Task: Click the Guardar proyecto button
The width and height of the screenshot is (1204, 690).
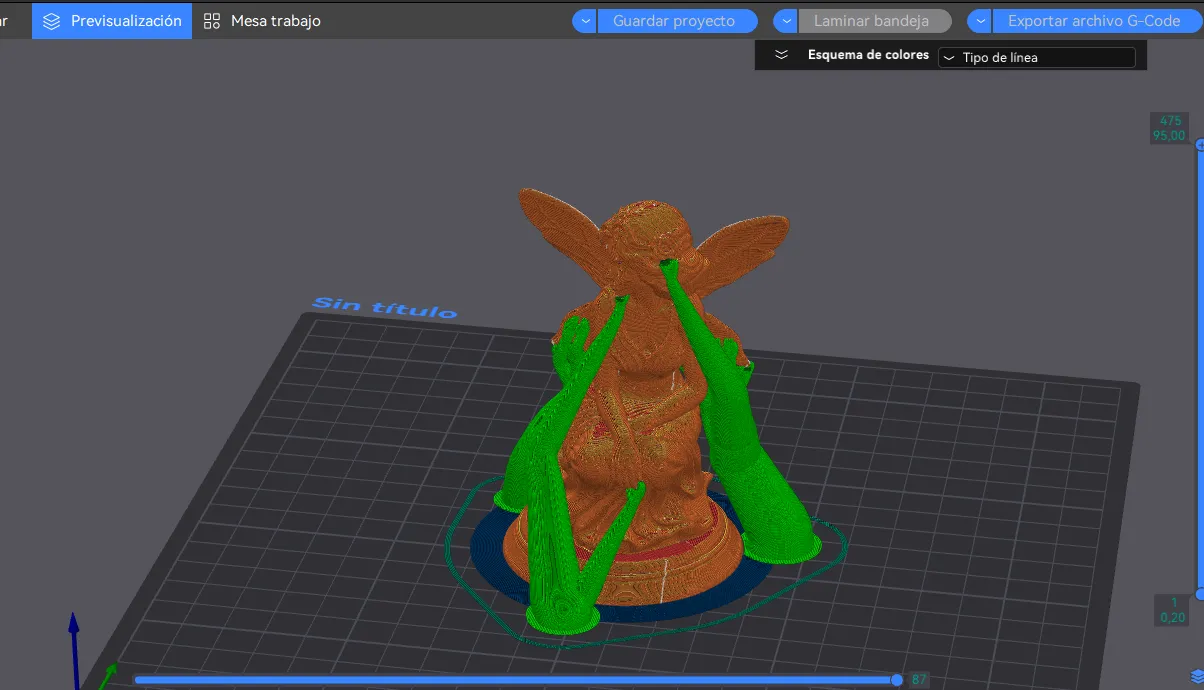Action: (677, 21)
